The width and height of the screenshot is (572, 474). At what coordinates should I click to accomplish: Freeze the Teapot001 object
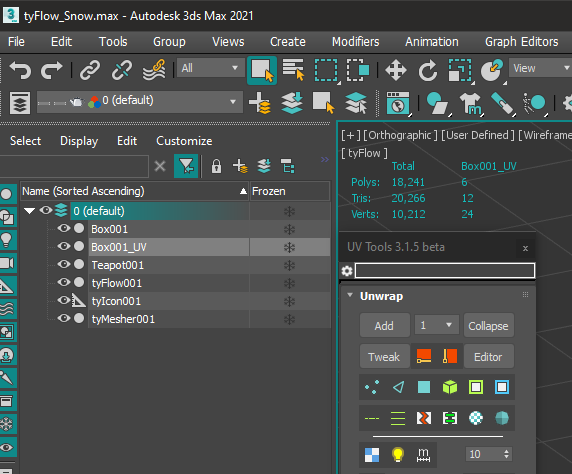pos(289,265)
